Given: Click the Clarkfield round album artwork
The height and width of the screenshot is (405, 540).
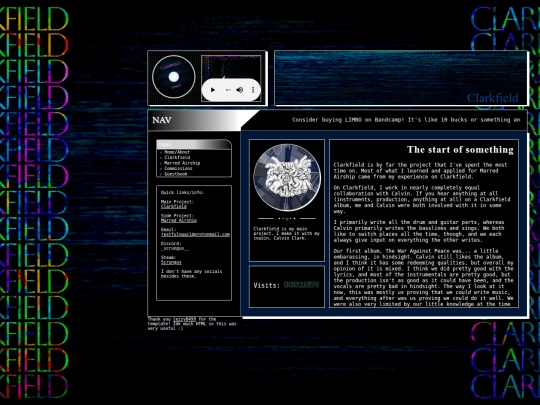Looking at the screenshot, I should pos(287,177).
